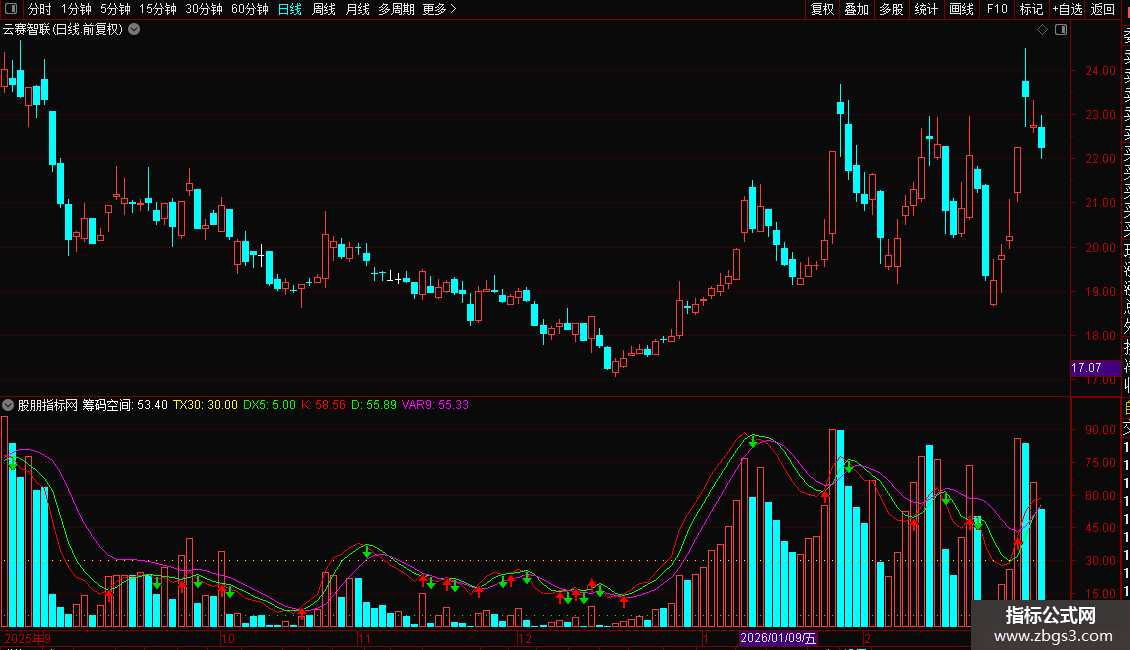
Task: Open the dropdown beside 云赛智联 title
Action: pos(134,30)
